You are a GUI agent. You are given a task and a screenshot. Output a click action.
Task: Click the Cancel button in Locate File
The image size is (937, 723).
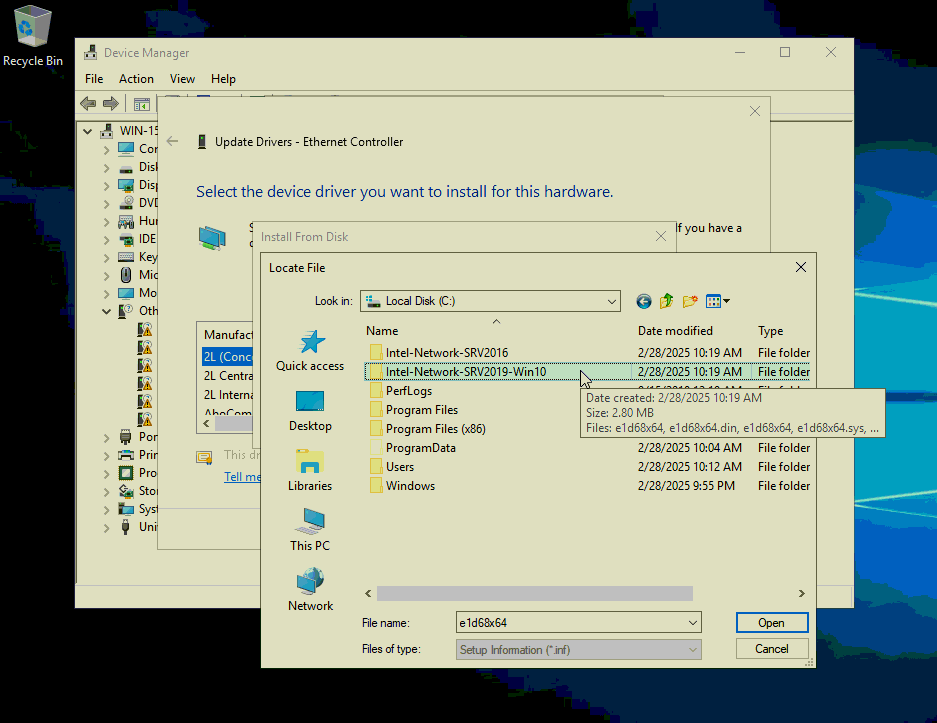pyautogui.click(x=771, y=649)
